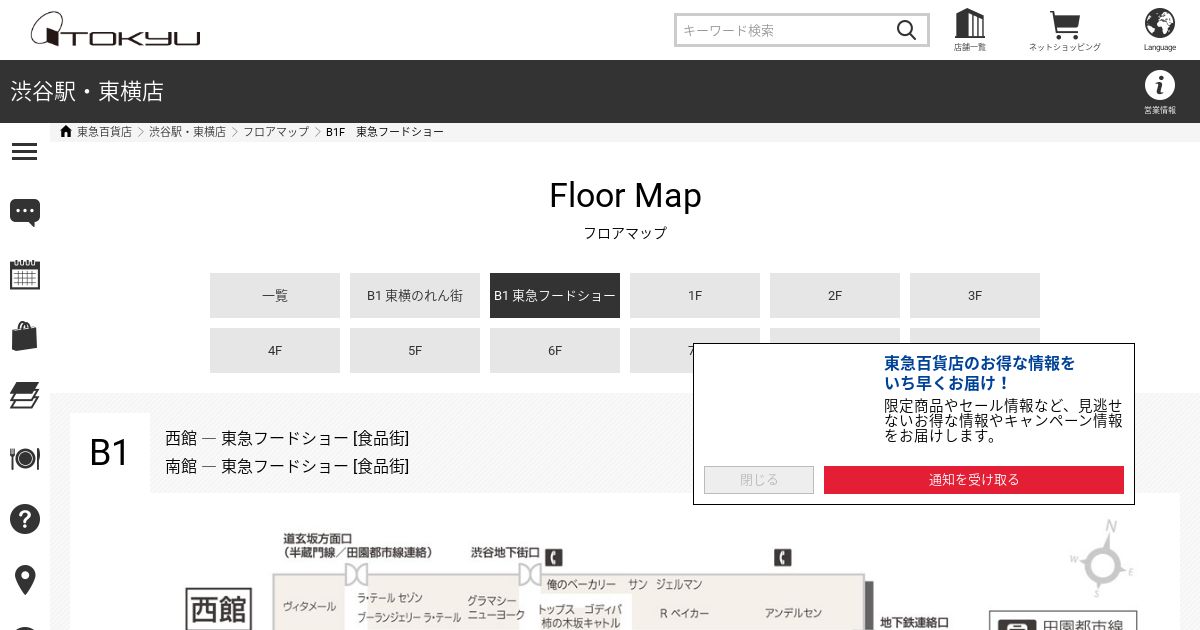Open the location pin sidebar icon
The height and width of the screenshot is (630, 1200).
25,580
